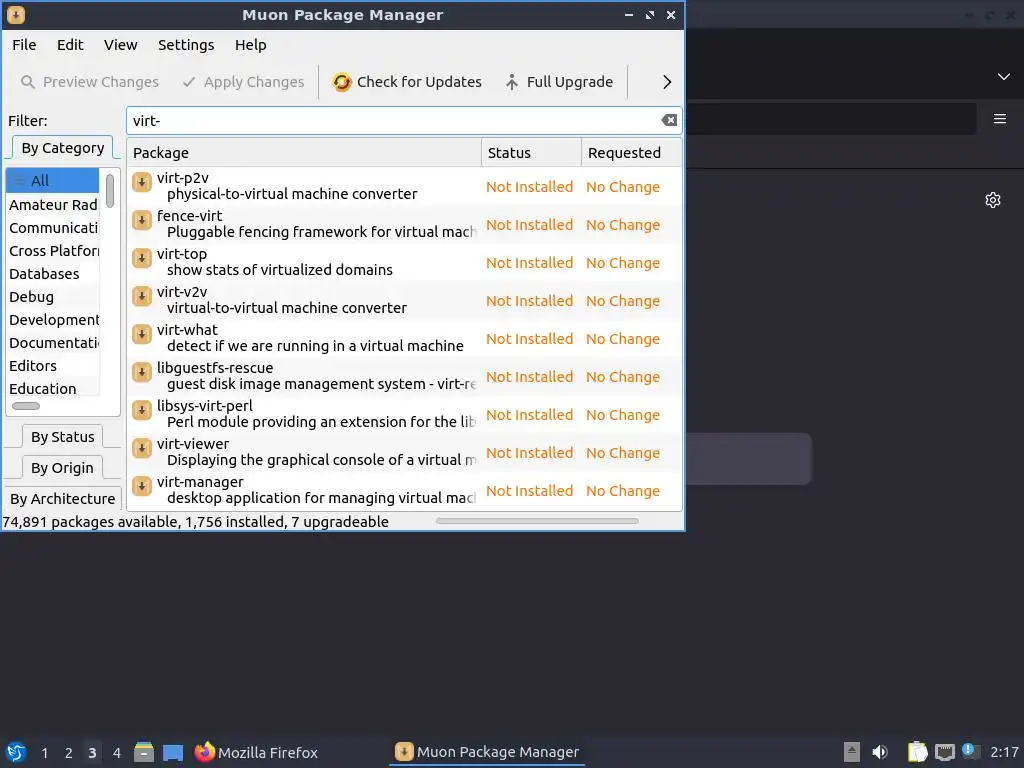Open the Edit menu
Image resolution: width=1024 pixels, height=768 pixels.
coord(70,45)
